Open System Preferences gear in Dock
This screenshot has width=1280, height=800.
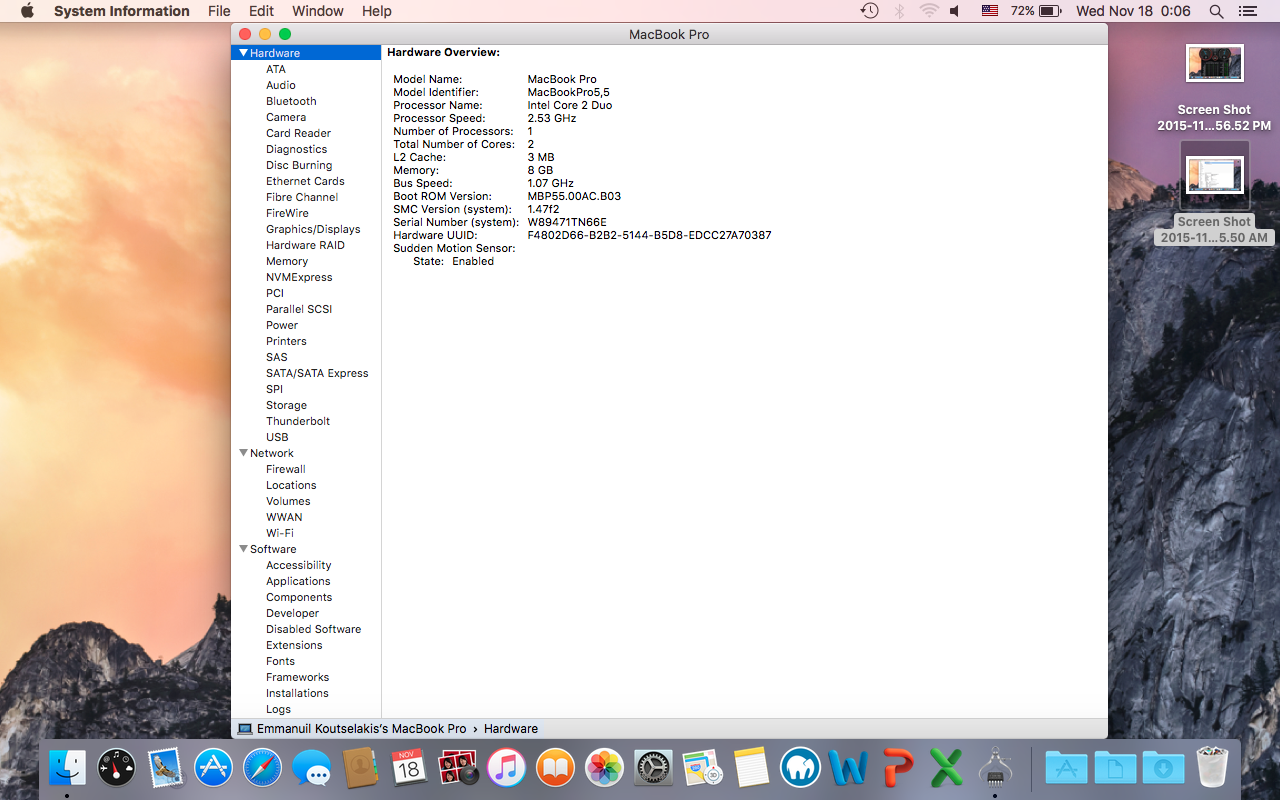pyautogui.click(x=653, y=768)
